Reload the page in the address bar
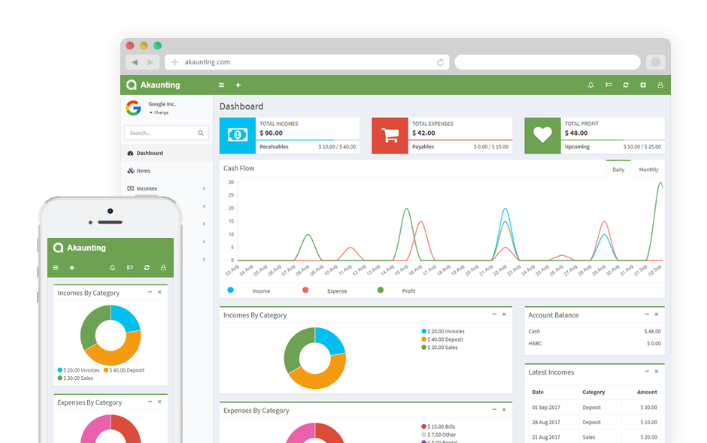The height and width of the screenshot is (443, 707). pyautogui.click(x=440, y=62)
